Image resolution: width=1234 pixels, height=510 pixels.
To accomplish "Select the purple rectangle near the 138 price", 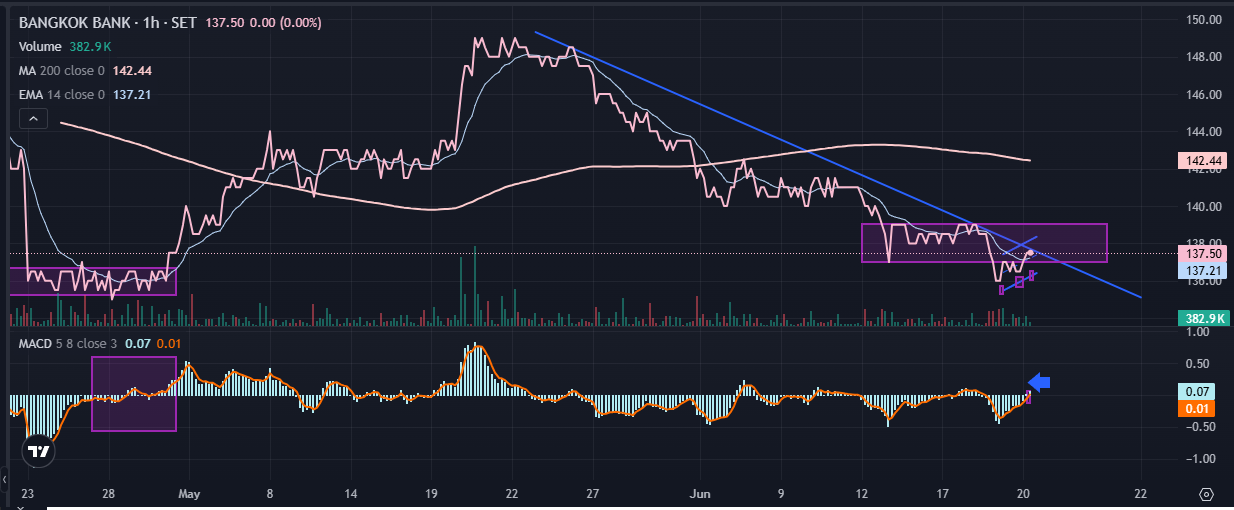I will (x=984, y=243).
